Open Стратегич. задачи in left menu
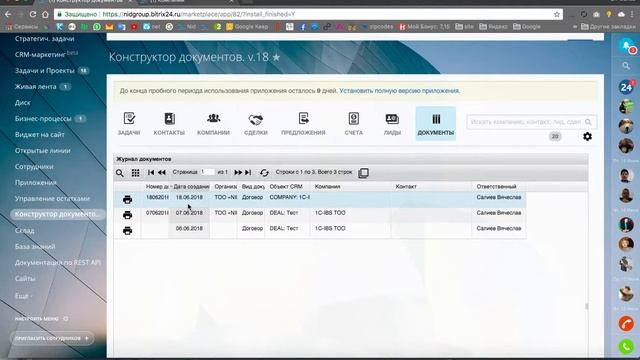Screen dimensions: 640x360 [44, 39]
